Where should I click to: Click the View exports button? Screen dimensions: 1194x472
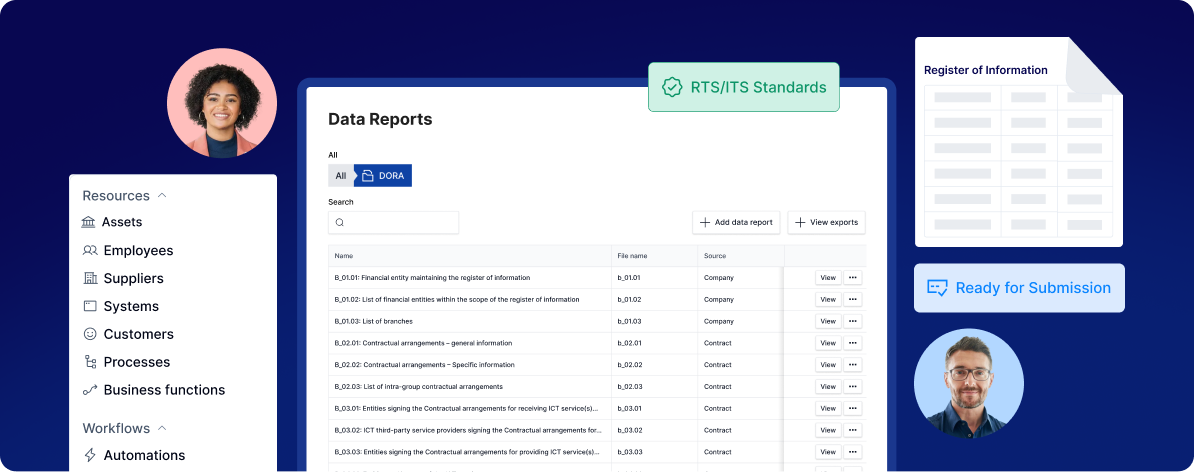826,222
